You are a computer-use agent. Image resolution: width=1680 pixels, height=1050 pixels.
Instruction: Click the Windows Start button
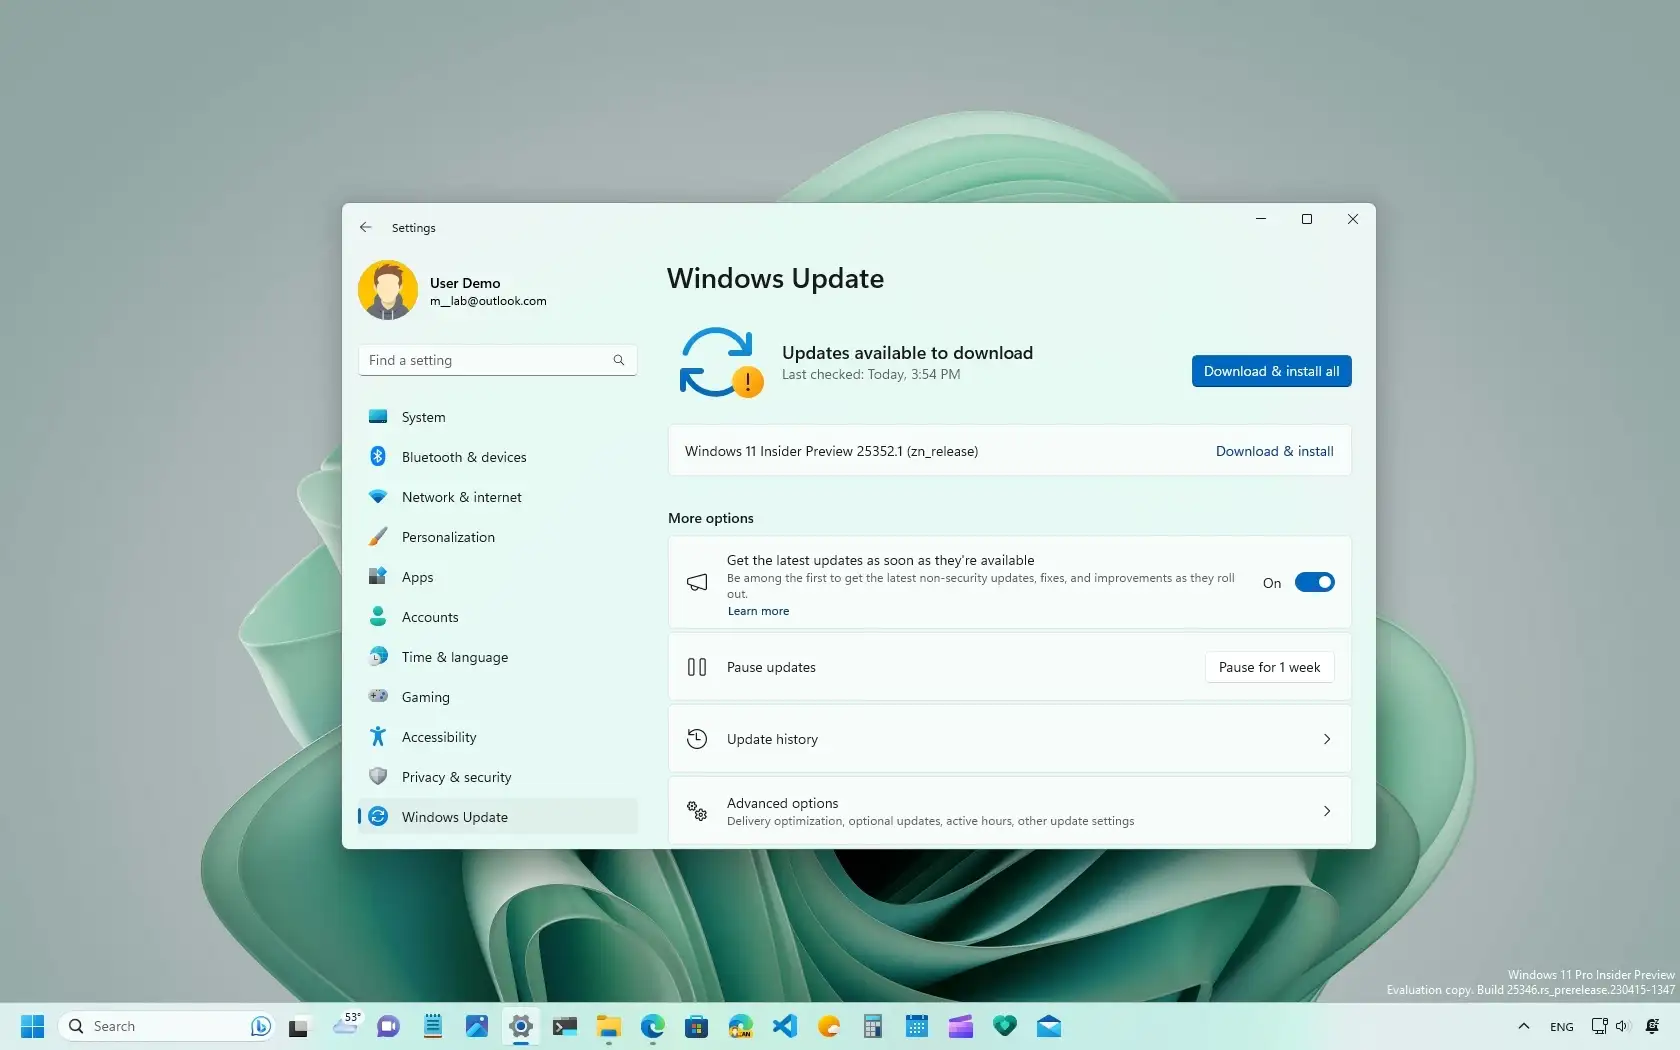coord(33,1026)
